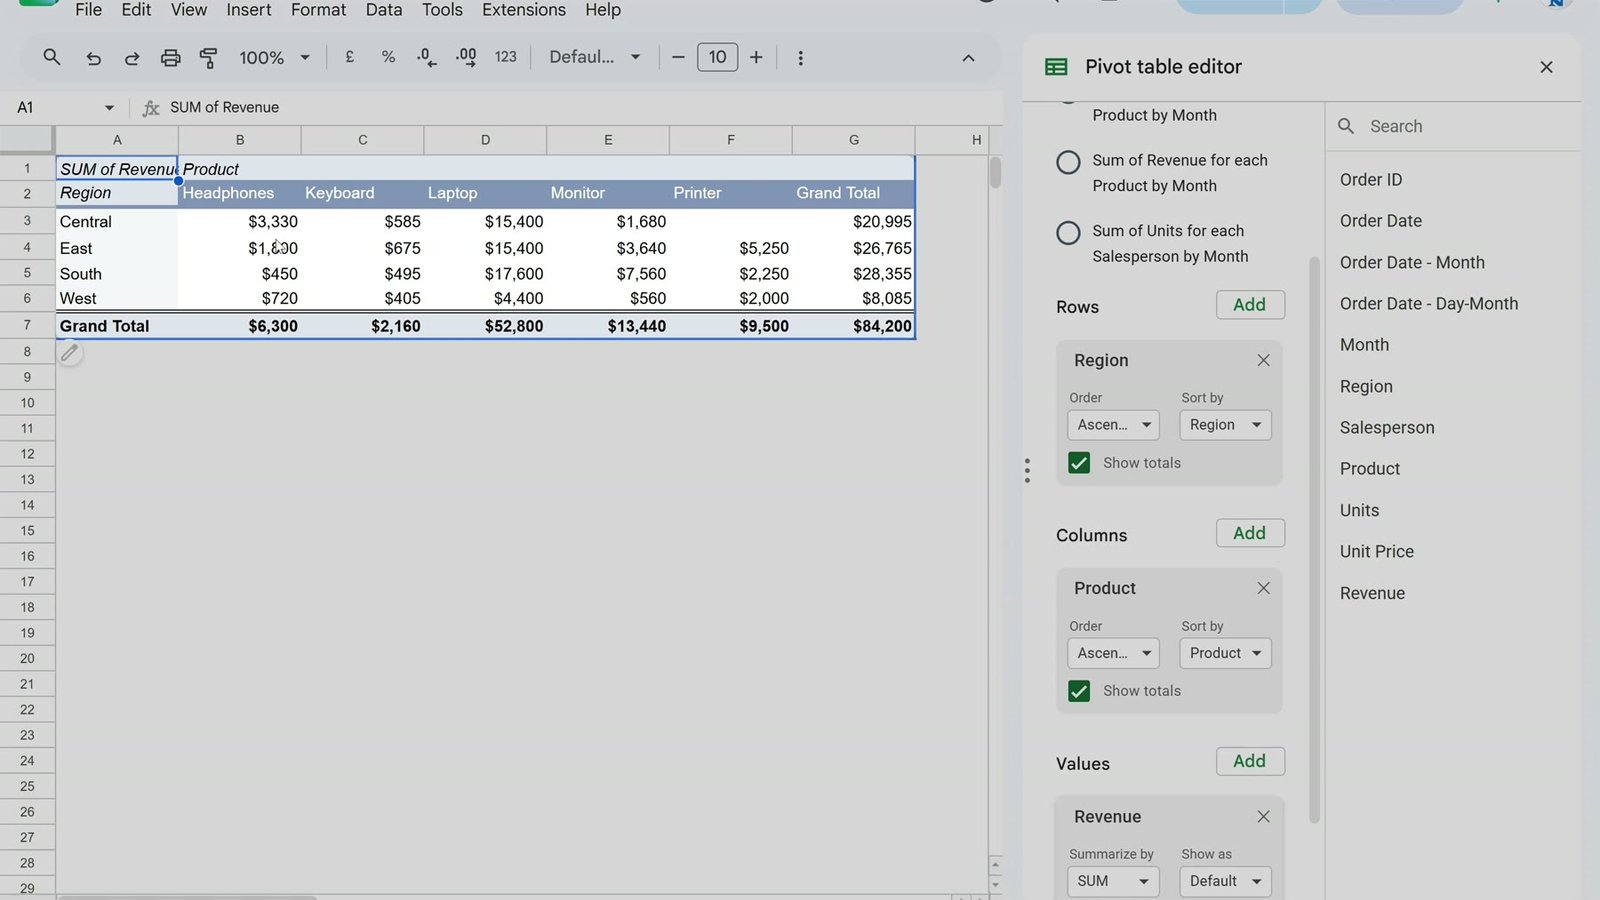
Task: Open the Insert menu
Action: pos(249,10)
